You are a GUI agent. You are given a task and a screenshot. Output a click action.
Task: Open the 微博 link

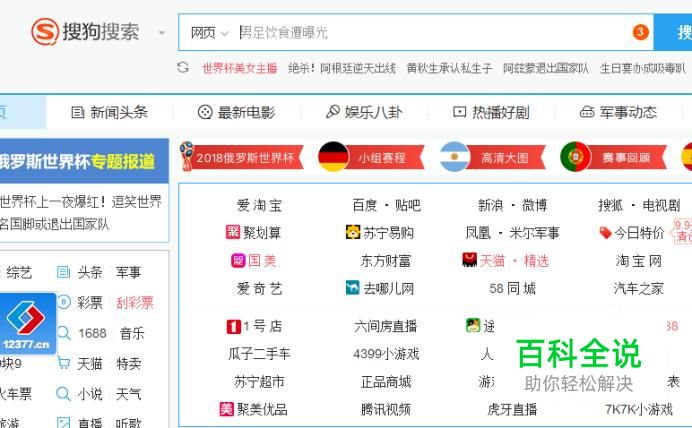(x=534, y=205)
